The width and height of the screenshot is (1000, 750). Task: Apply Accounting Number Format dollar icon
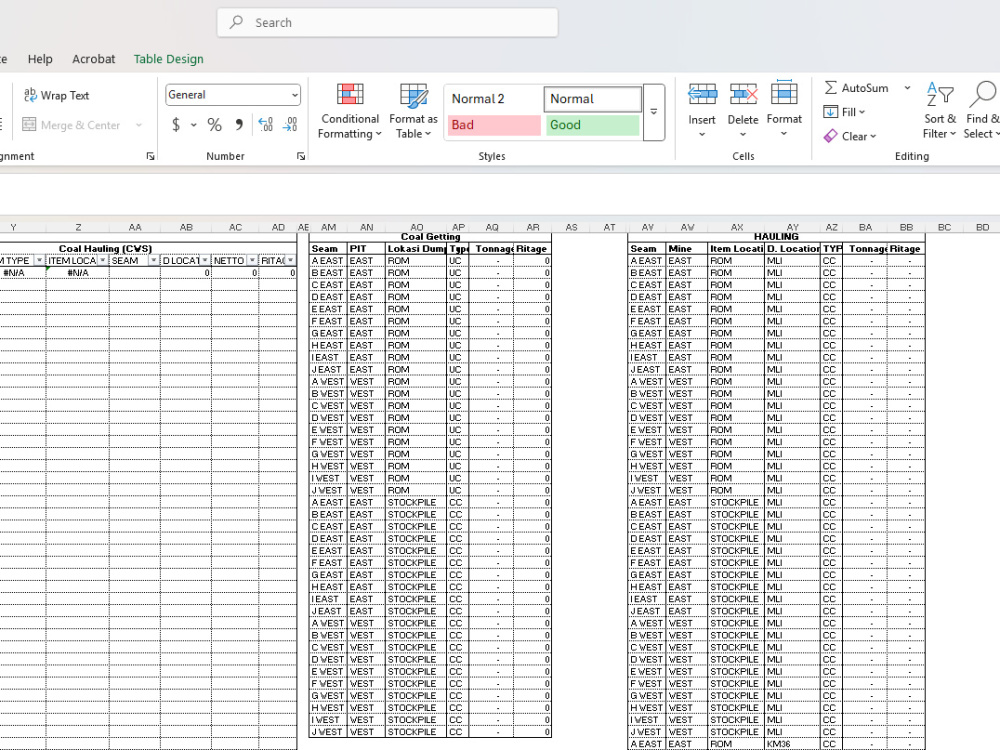coord(176,124)
